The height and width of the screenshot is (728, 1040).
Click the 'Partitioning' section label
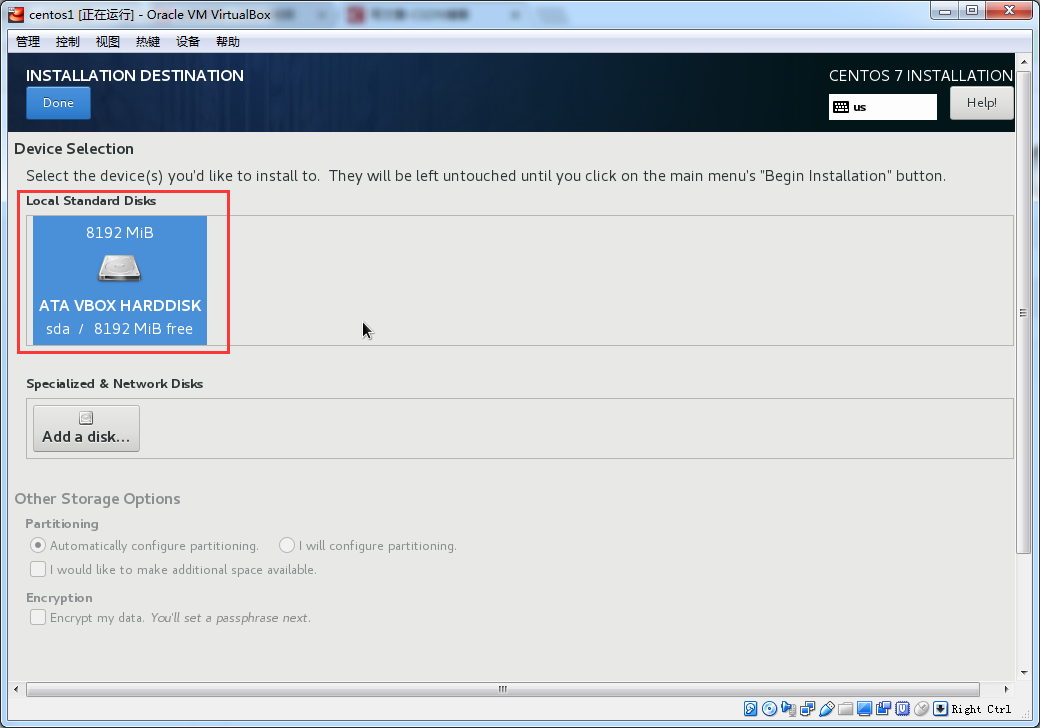pos(62,524)
